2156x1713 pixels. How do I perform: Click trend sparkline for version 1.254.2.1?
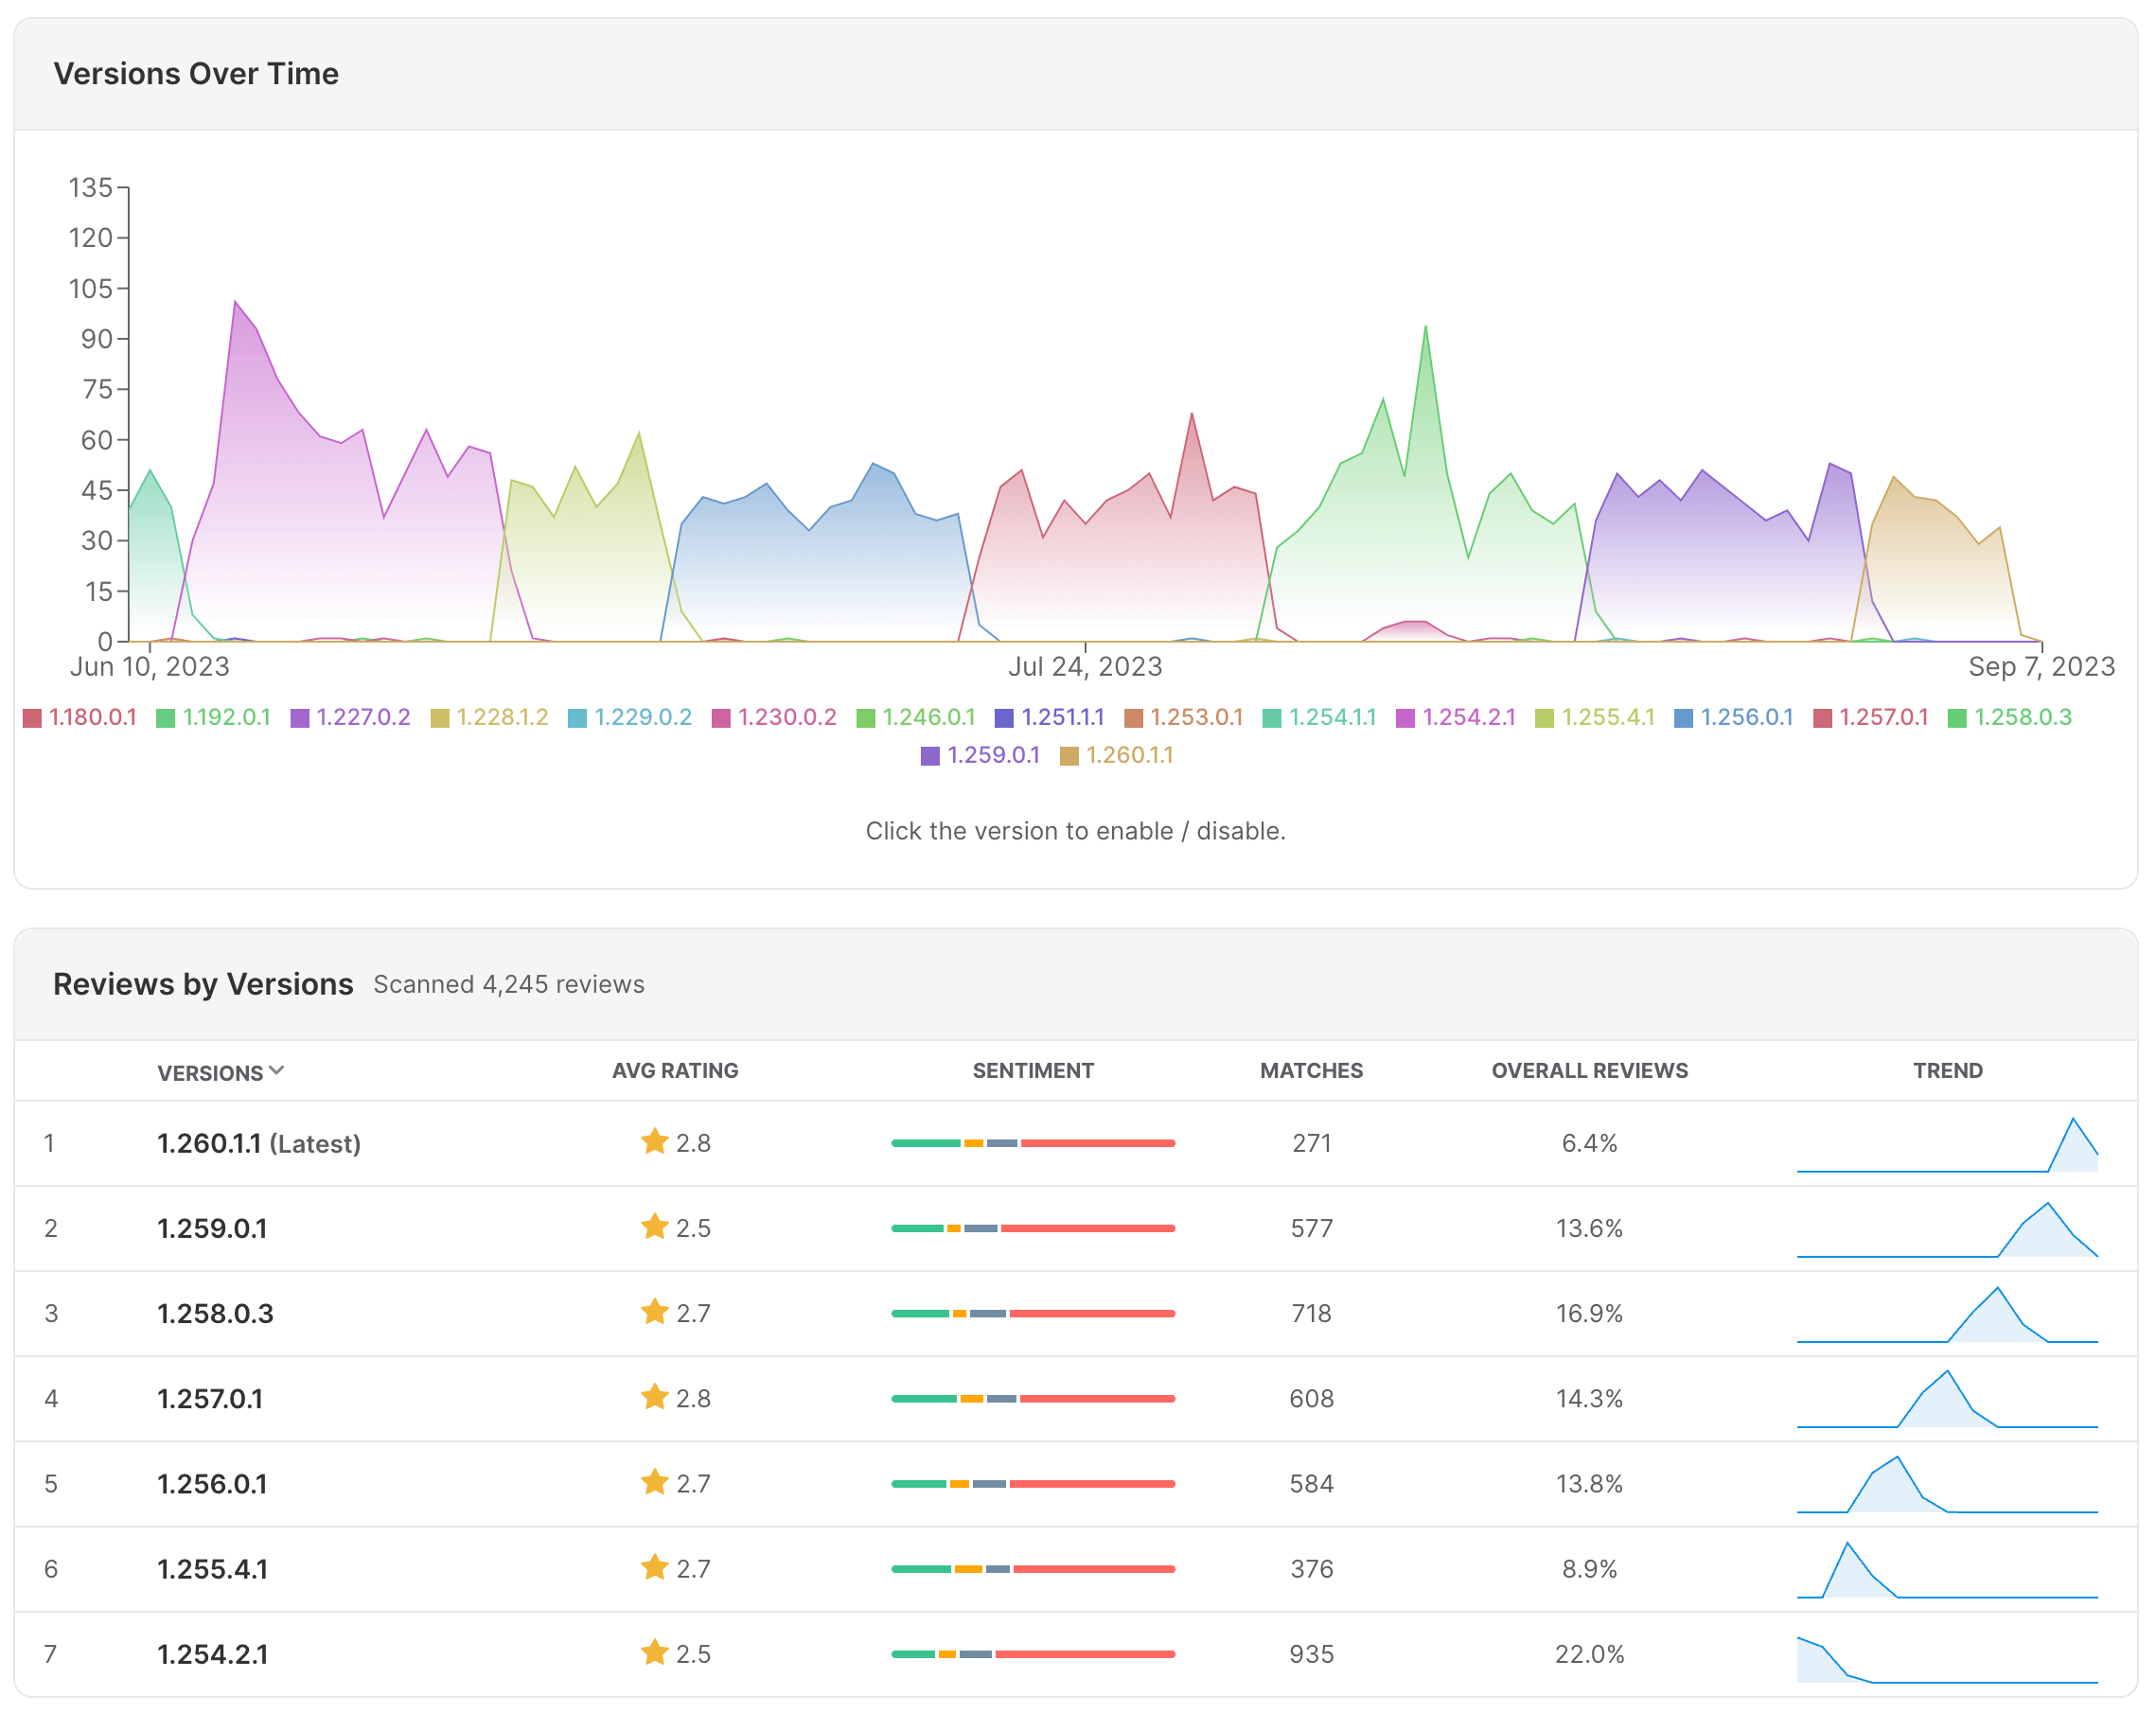point(1947,1659)
